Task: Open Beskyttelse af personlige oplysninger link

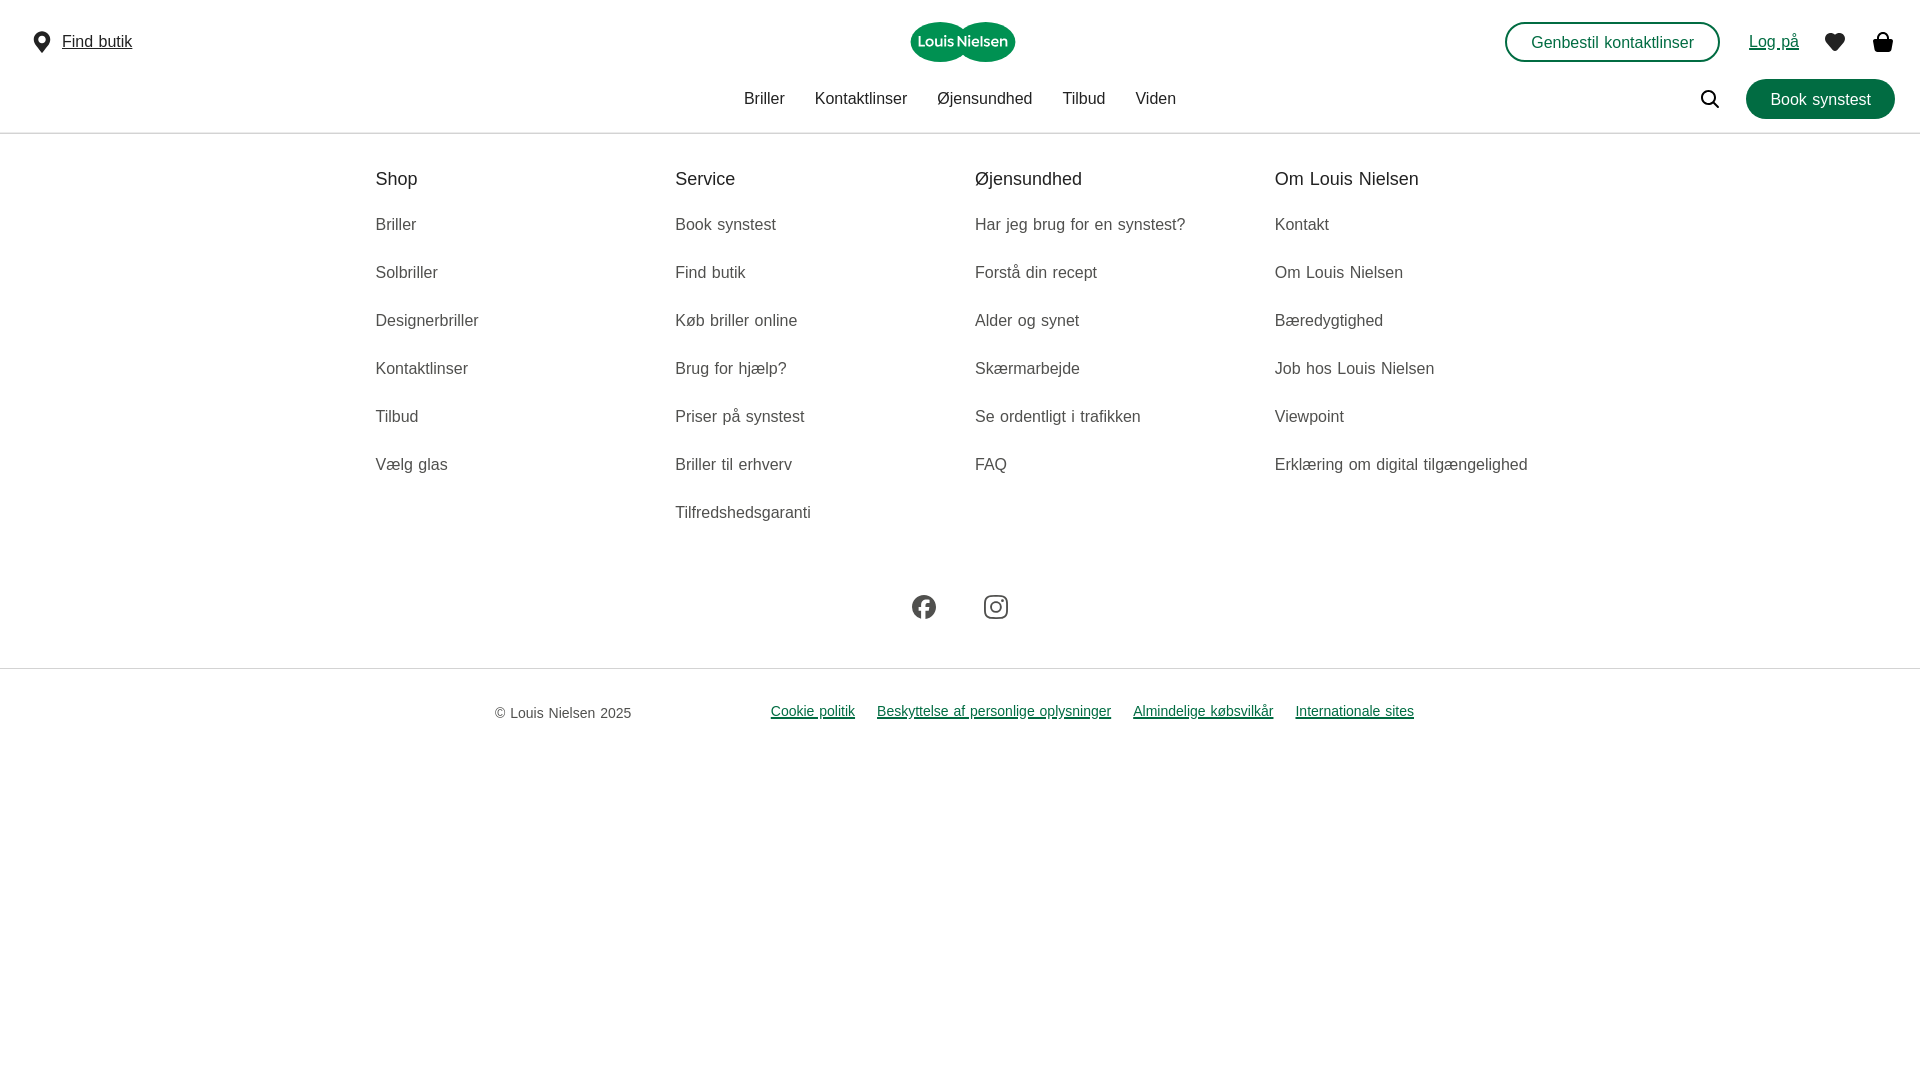Action: click(993, 711)
